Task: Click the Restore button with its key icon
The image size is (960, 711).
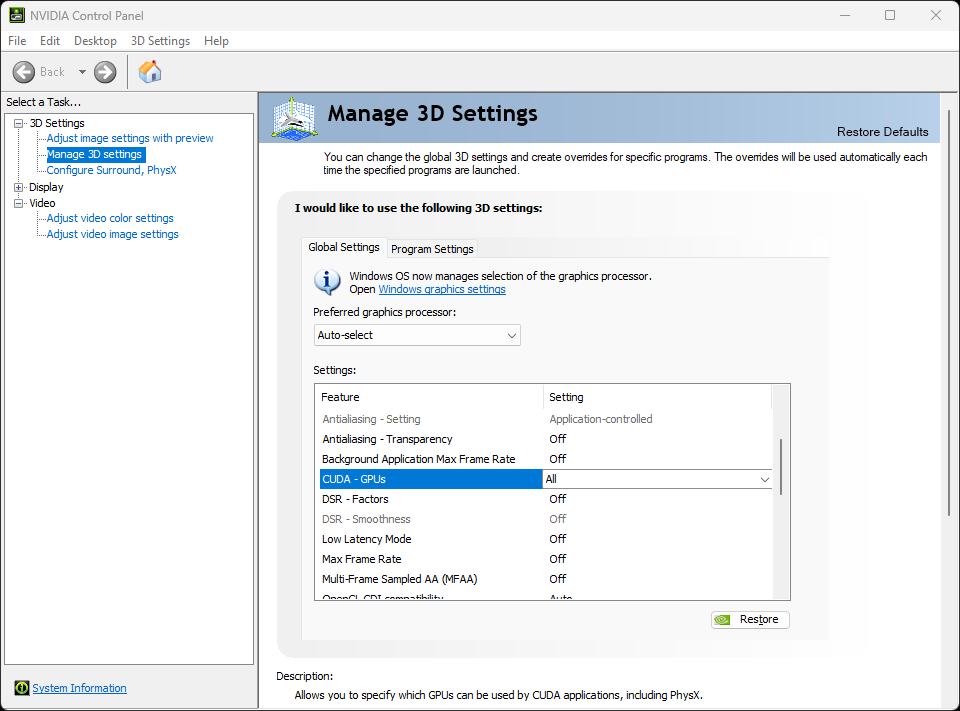Action: [x=749, y=619]
